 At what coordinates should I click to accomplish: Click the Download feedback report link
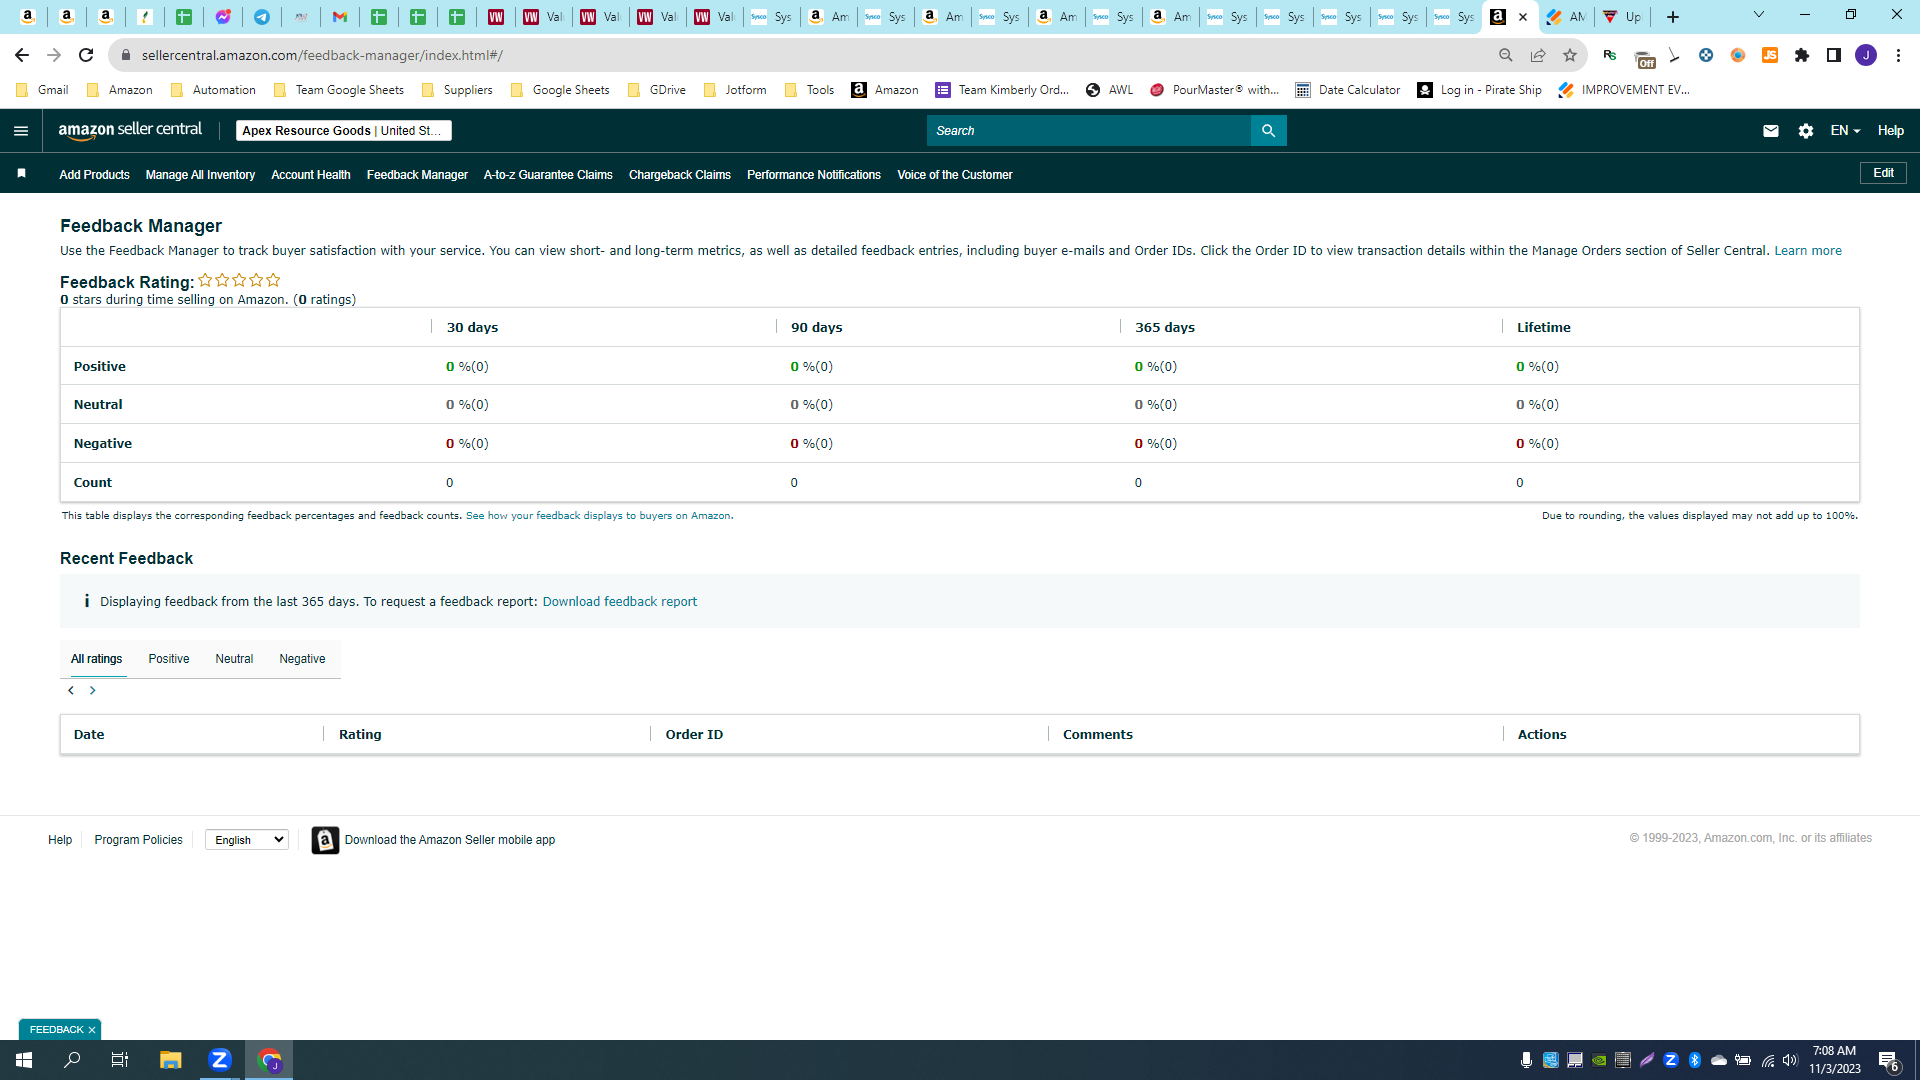click(x=620, y=602)
